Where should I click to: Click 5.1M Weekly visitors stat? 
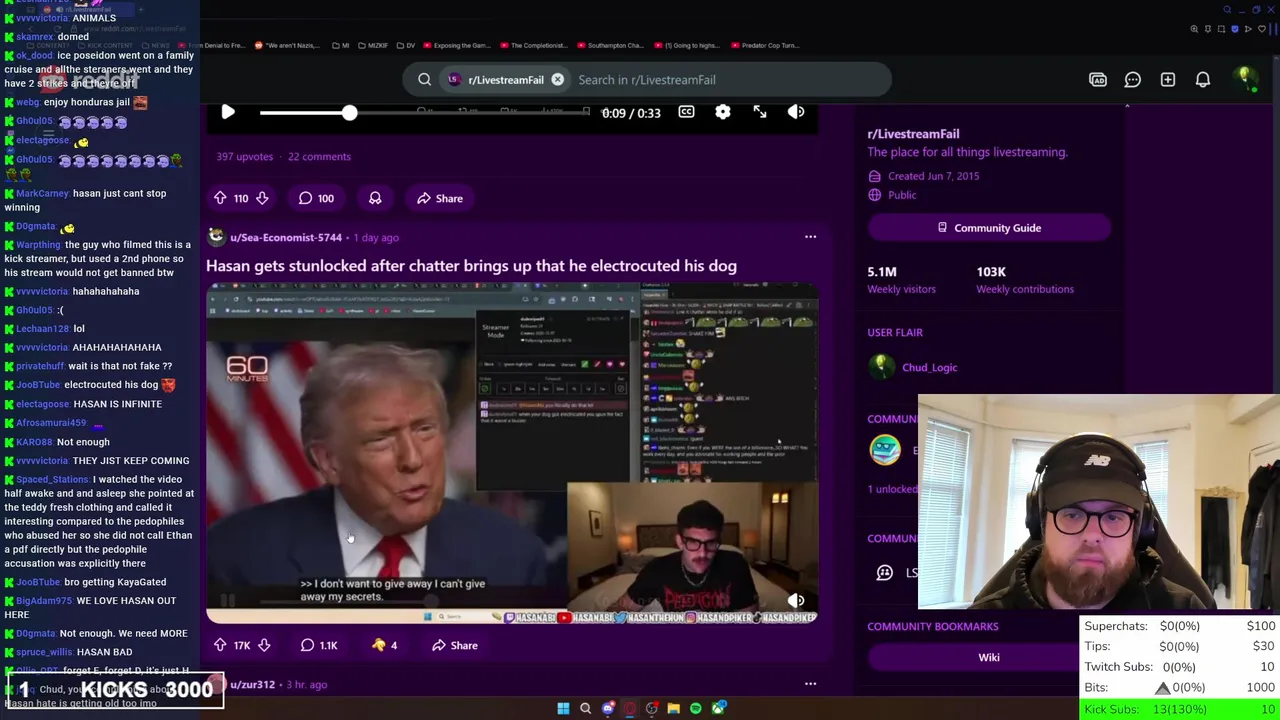tap(901, 280)
